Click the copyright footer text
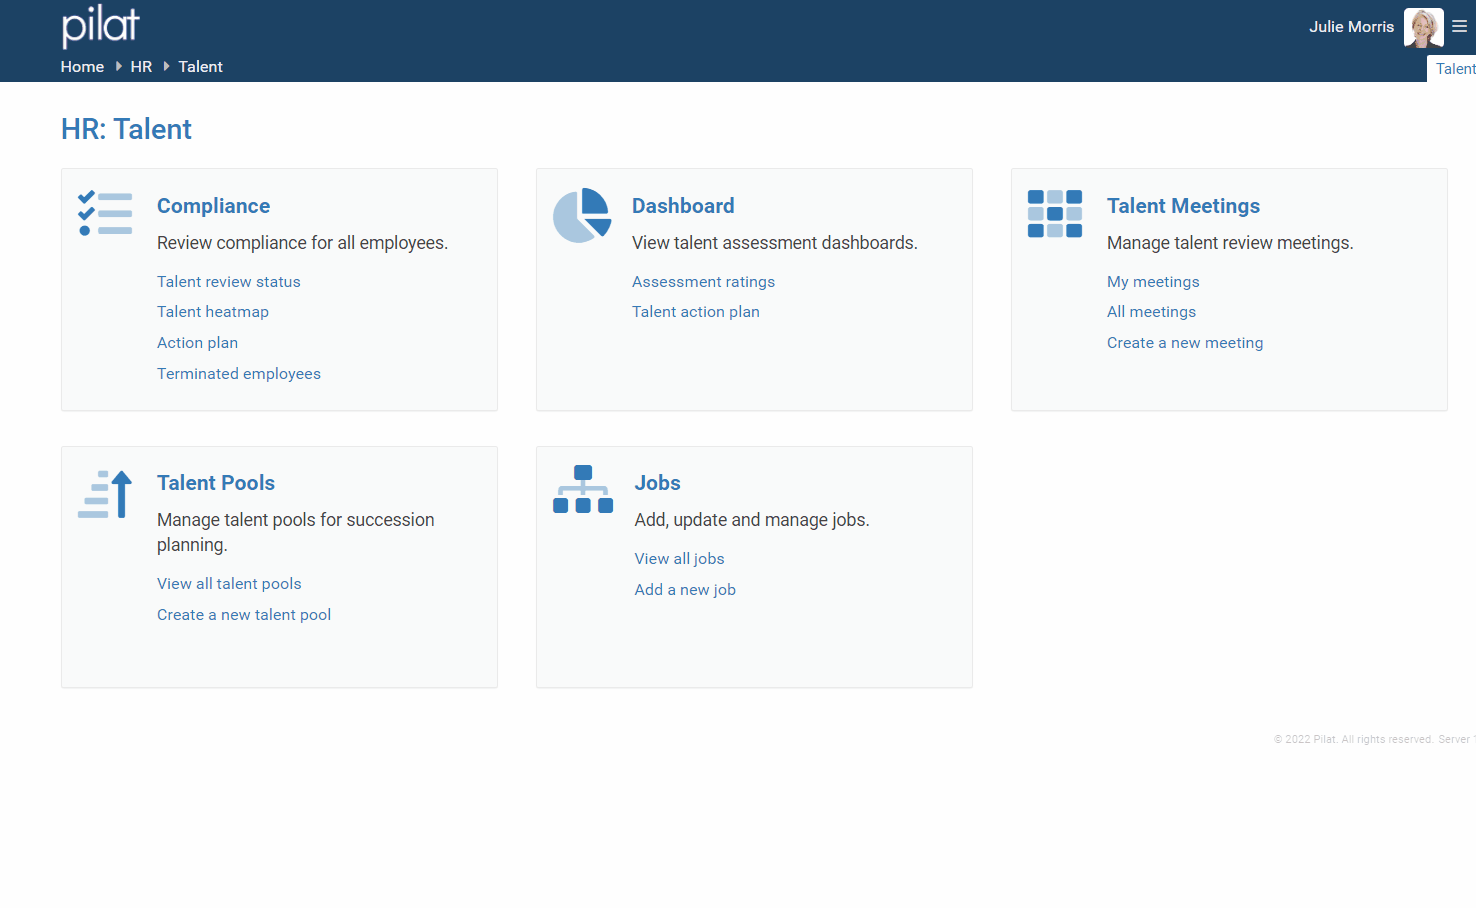This screenshot has width=1476, height=908. 1374,740
